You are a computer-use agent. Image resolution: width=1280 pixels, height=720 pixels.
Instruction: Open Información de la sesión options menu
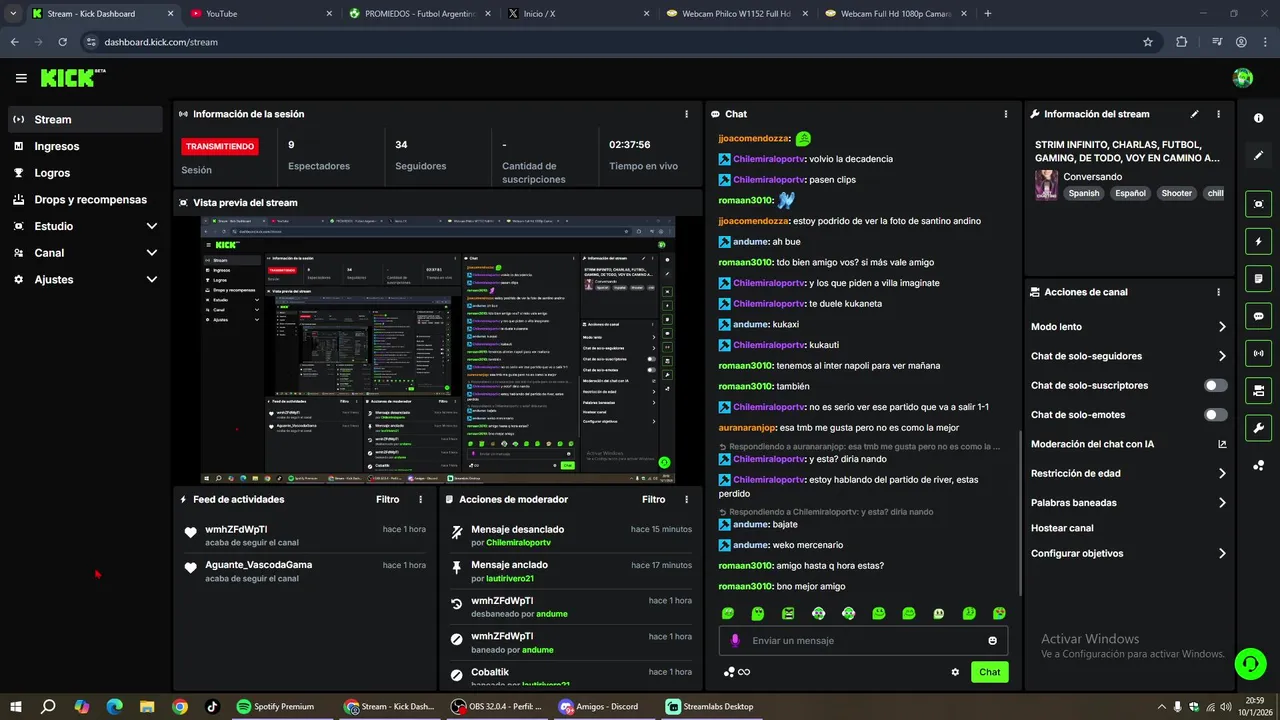click(x=686, y=114)
